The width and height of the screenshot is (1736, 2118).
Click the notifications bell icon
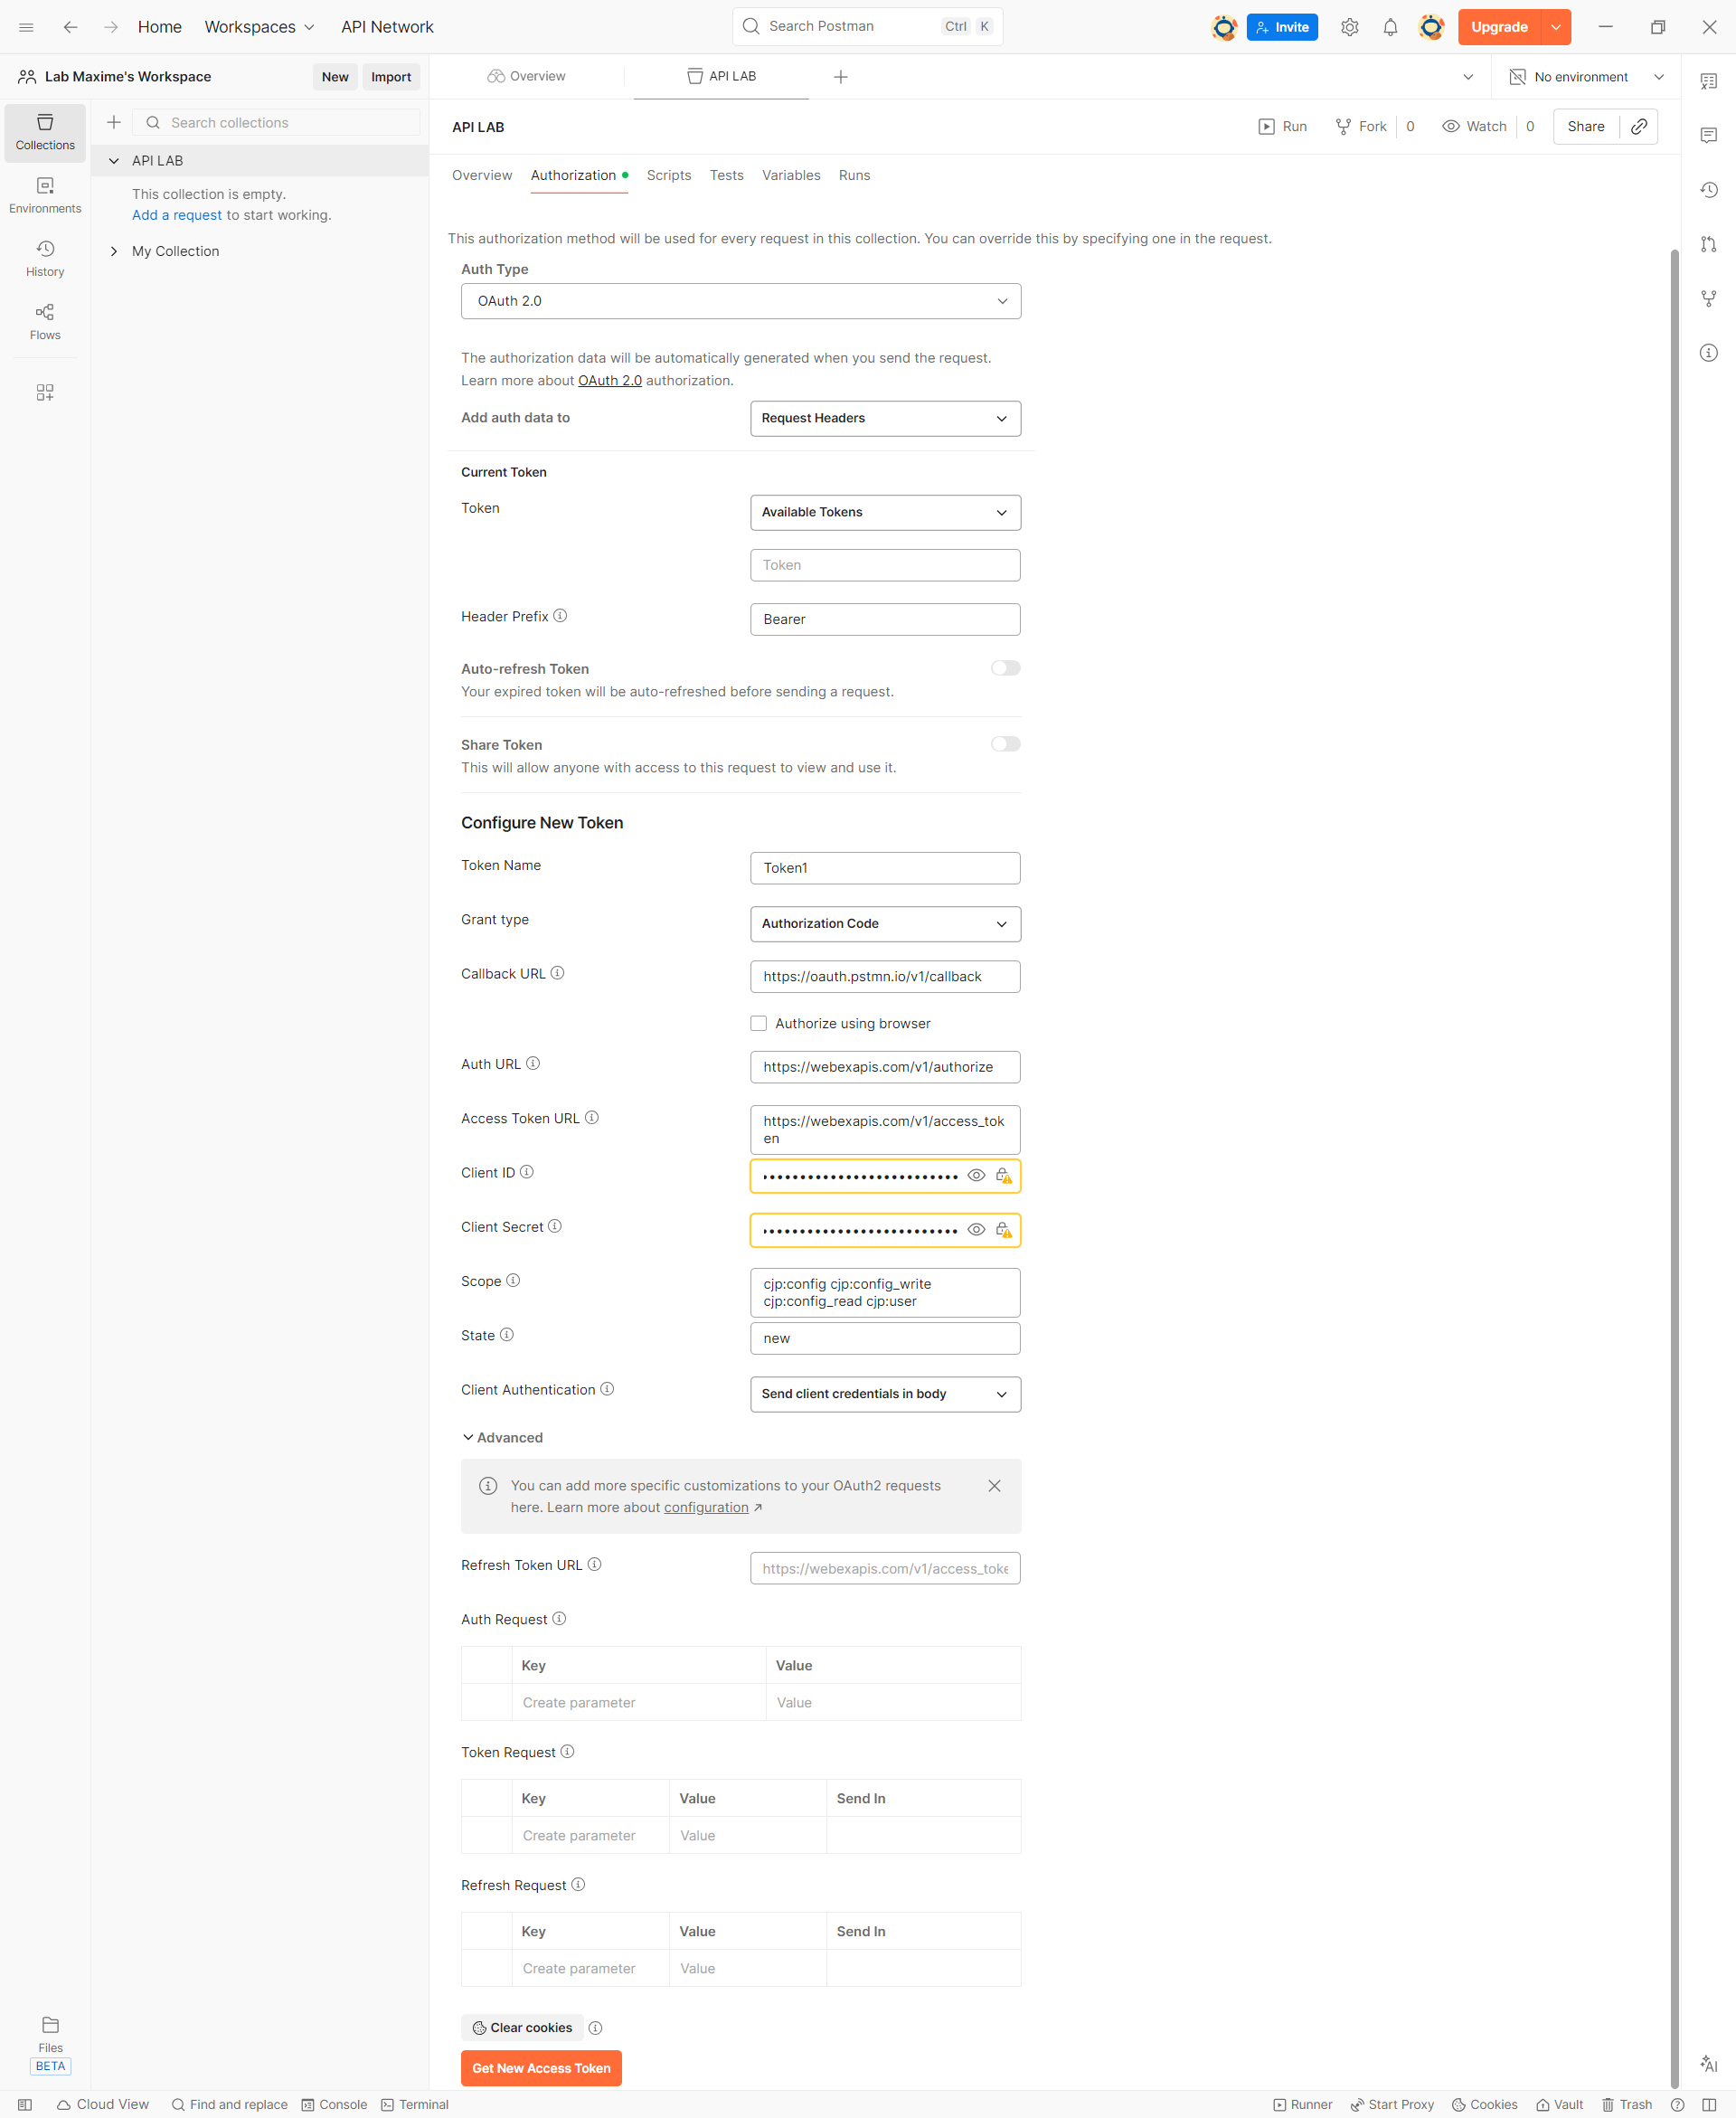[1390, 27]
